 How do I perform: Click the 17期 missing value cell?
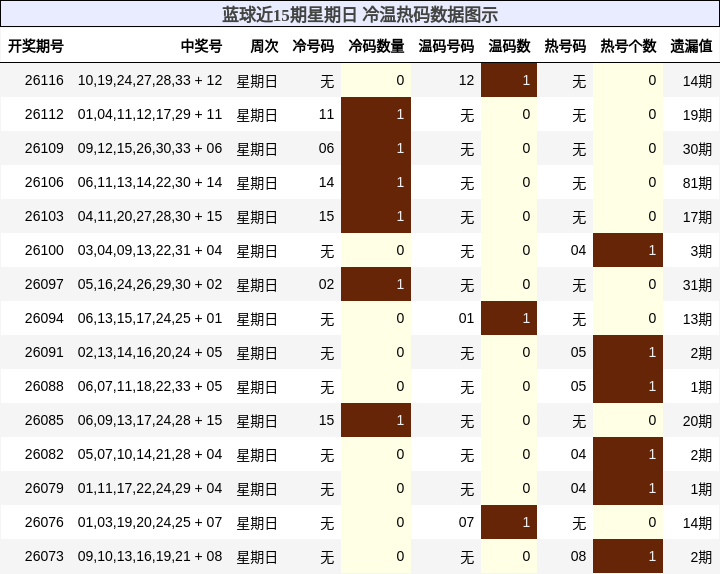(697, 217)
